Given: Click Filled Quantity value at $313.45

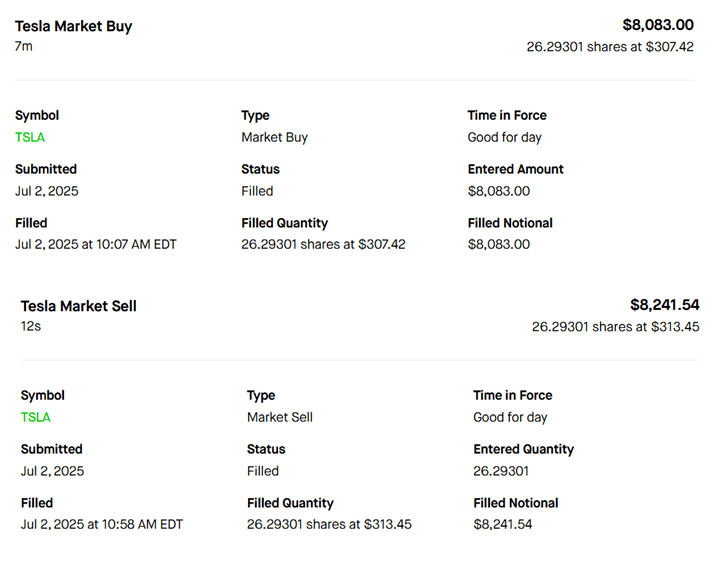Looking at the screenshot, I should point(329,524).
